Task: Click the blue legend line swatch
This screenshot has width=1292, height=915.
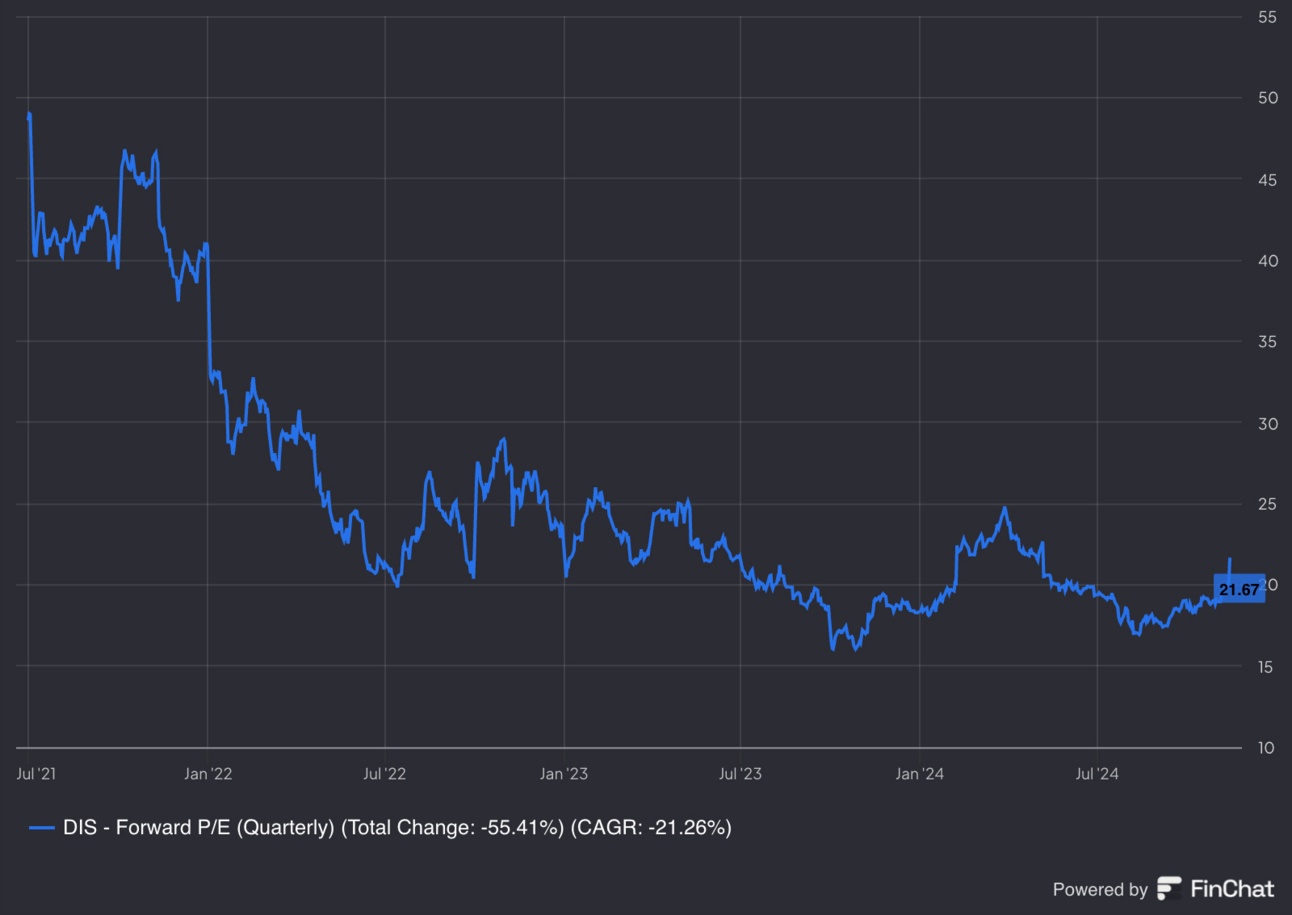Action: pos(41,828)
